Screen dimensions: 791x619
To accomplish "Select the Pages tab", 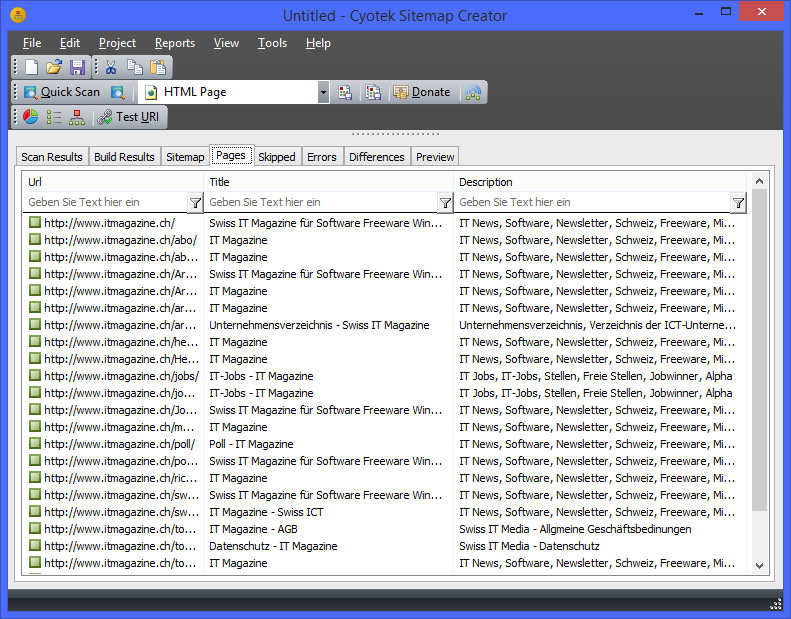I will tap(231, 155).
